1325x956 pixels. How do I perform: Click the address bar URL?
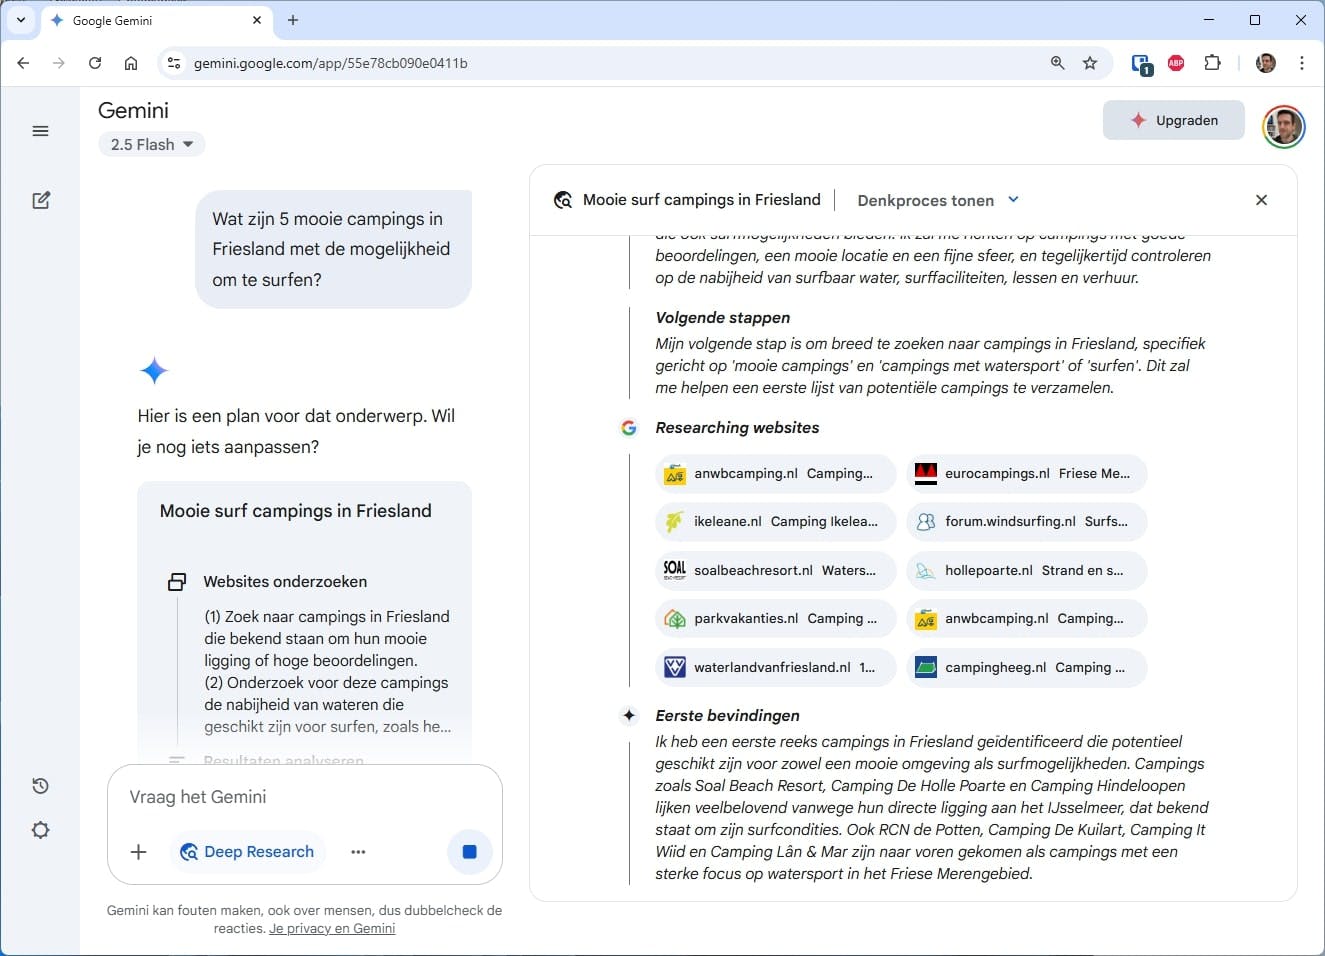(331, 63)
